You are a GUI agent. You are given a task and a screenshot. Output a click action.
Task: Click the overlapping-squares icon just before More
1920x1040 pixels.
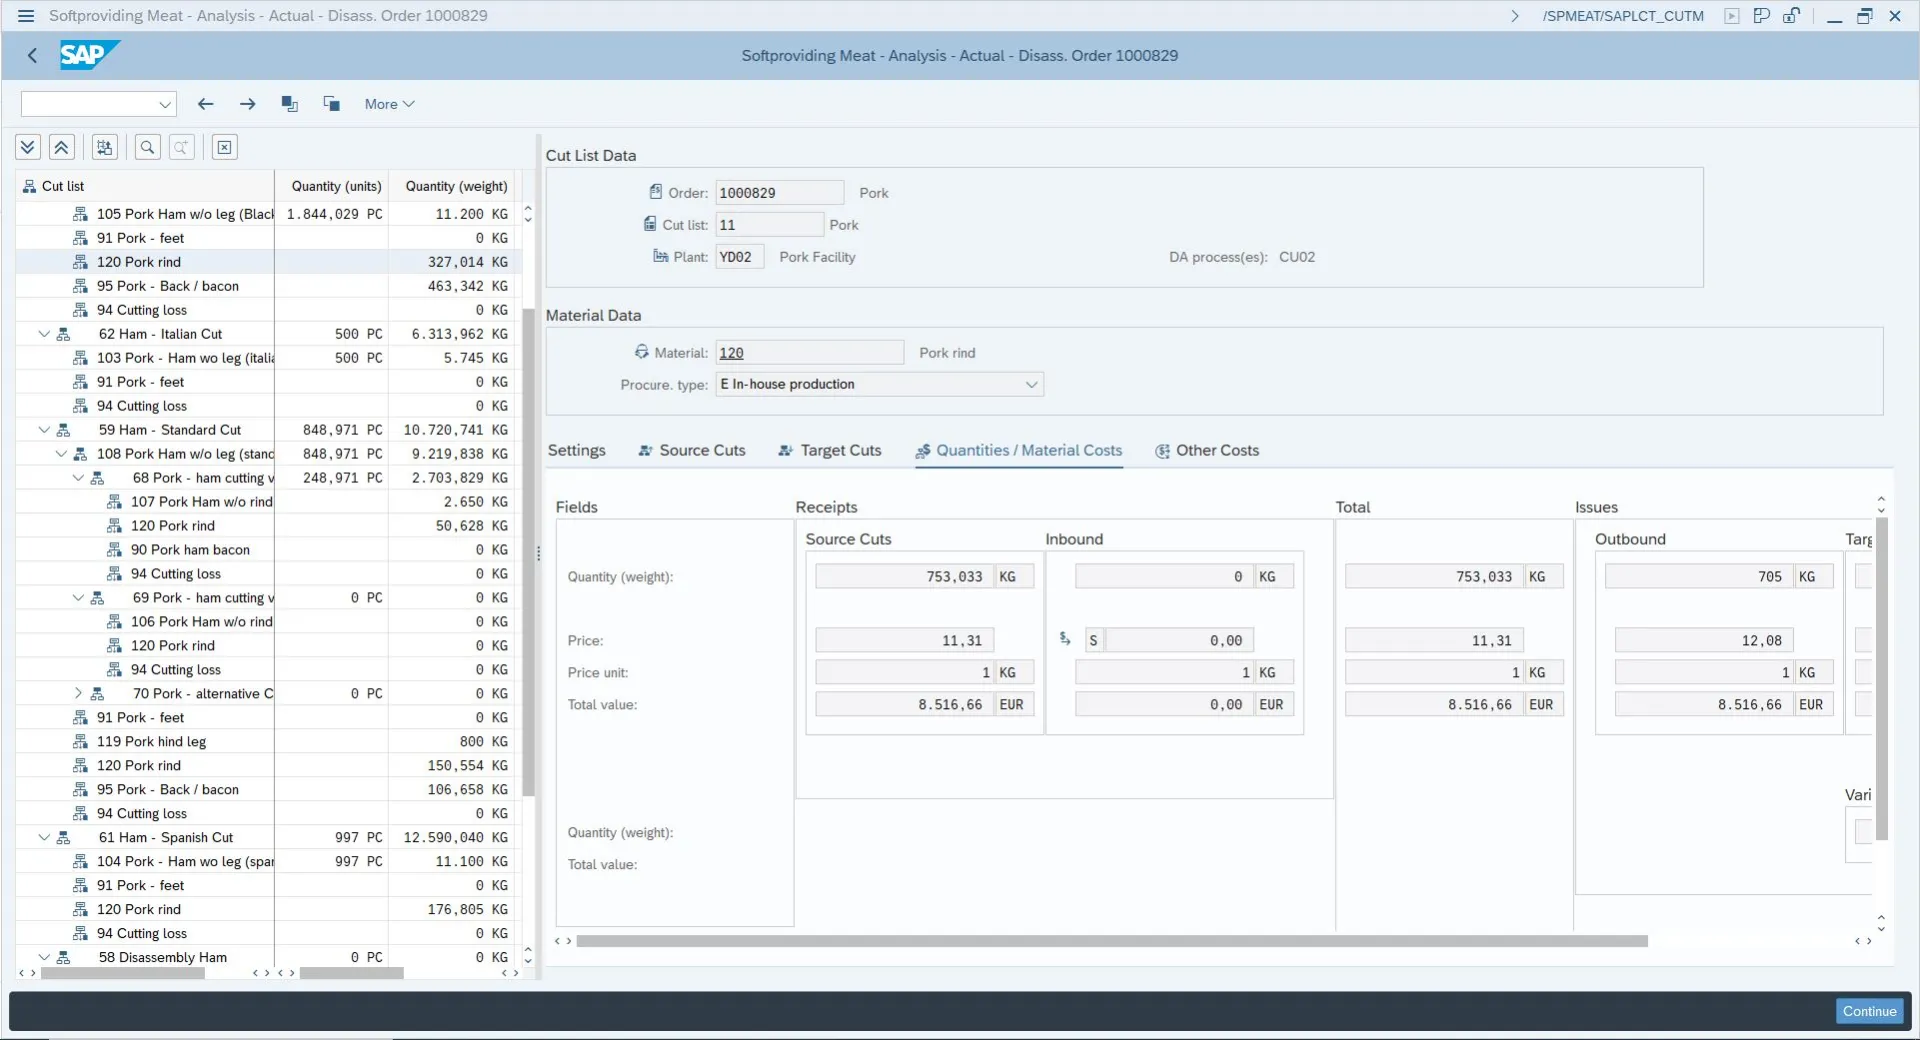(332, 104)
